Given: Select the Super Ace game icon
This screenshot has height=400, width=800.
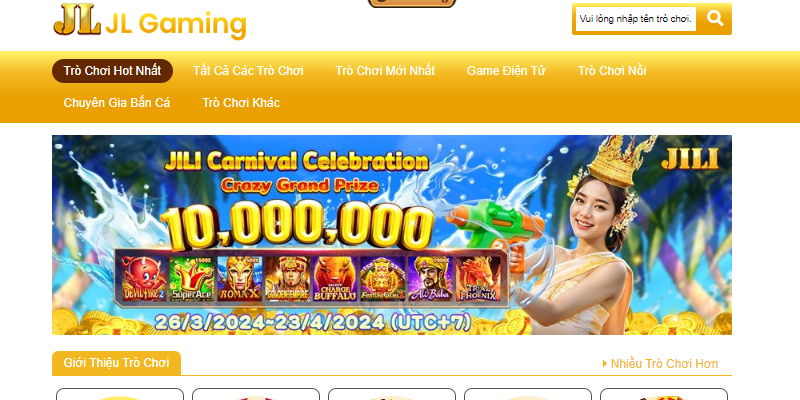Looking at the screenshot, I should [191, 278].
